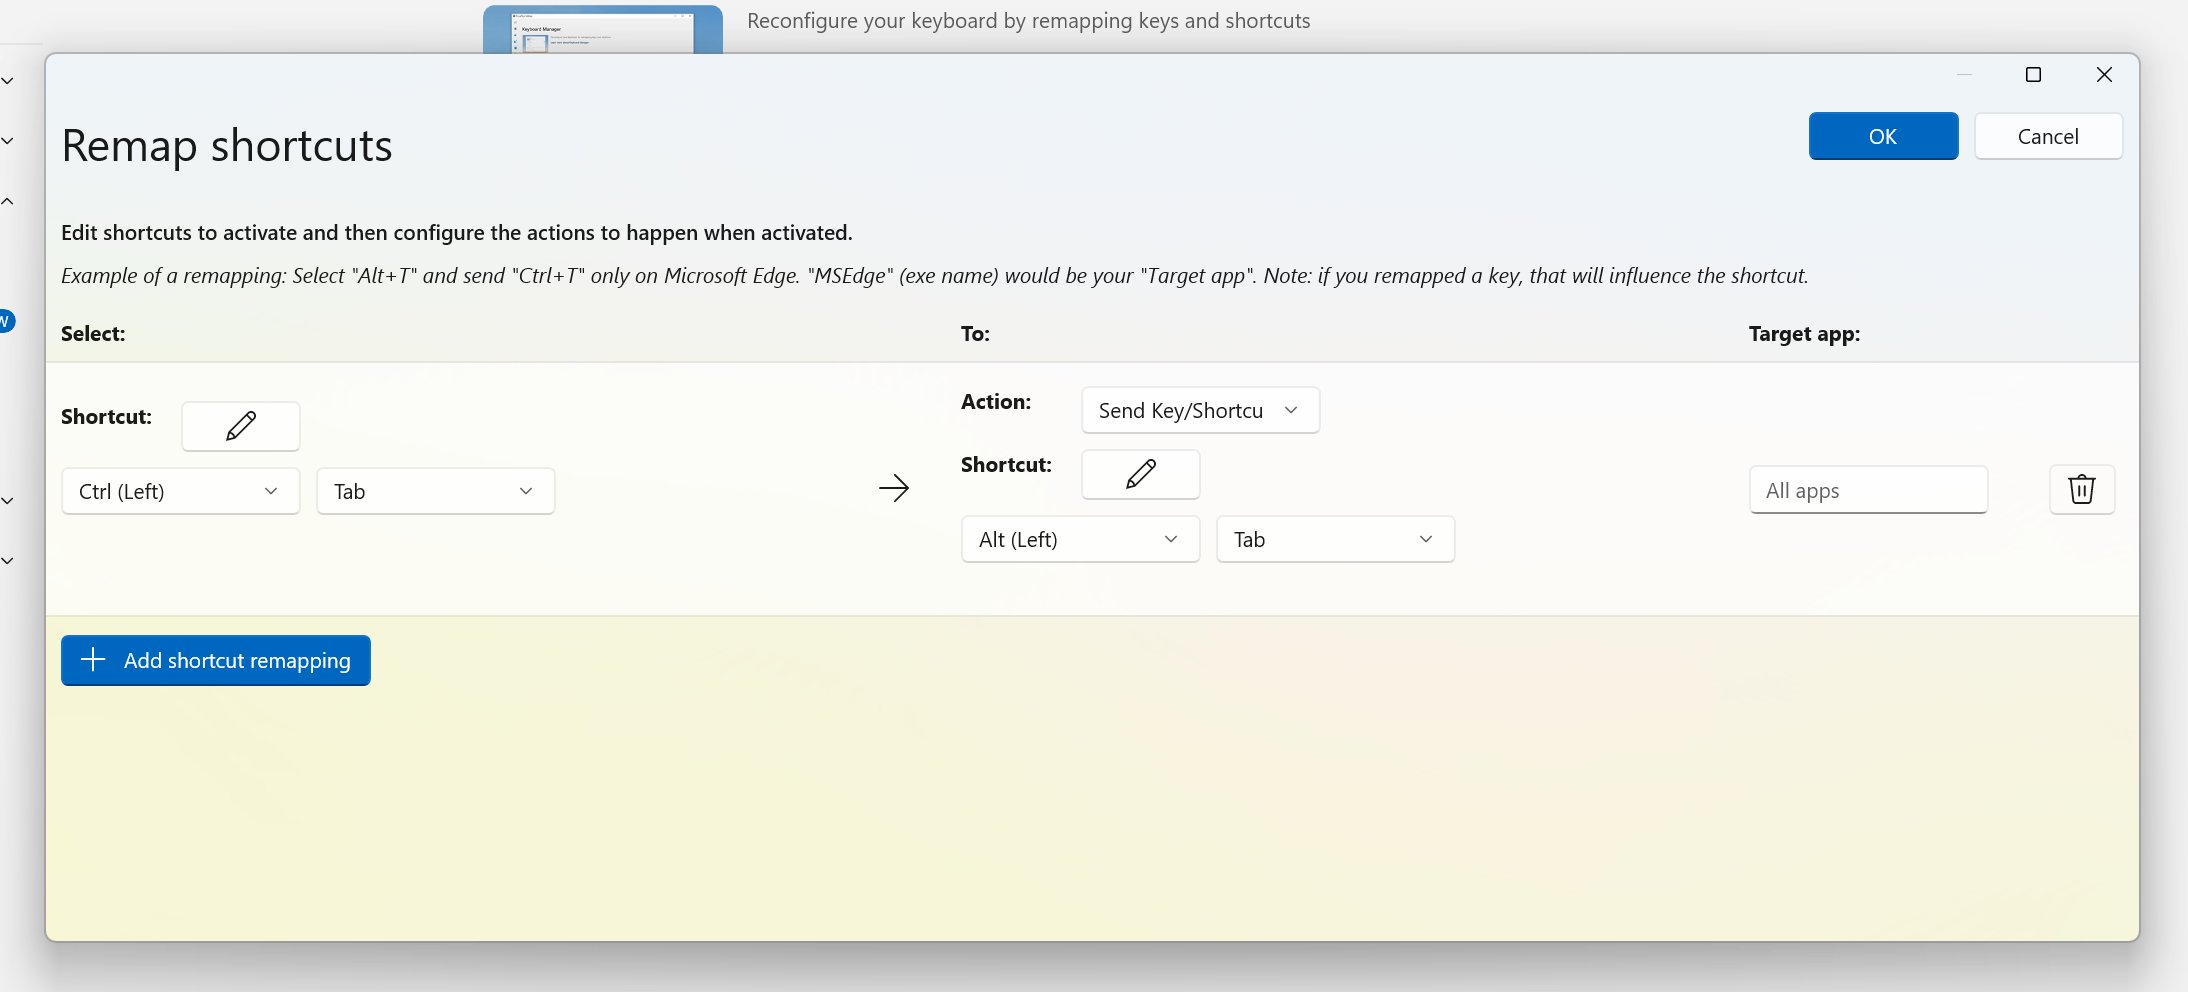The image size is (2188, 992).
Task: Expand the chevron below the upward sidebar arrow
Action: click(x=7, y=500)
